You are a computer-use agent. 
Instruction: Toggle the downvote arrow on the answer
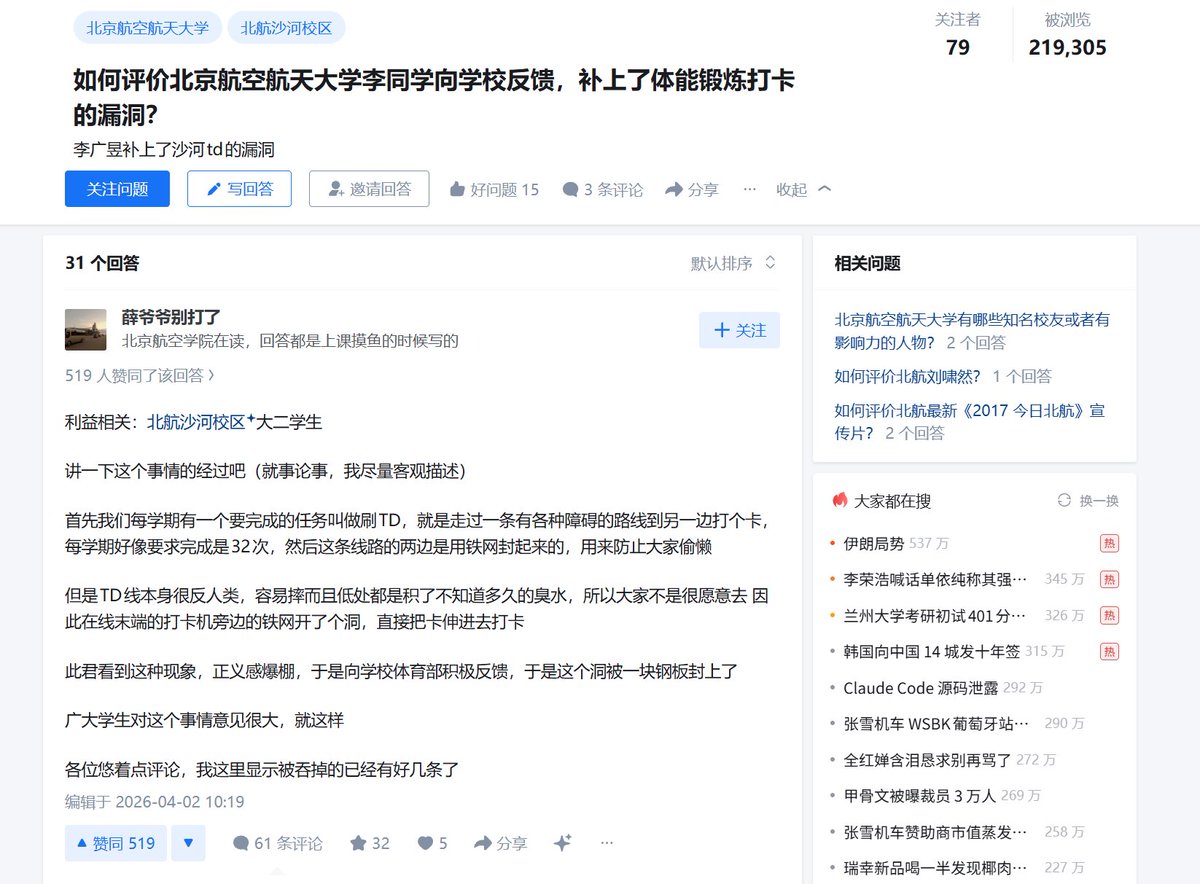coord(188,843)
